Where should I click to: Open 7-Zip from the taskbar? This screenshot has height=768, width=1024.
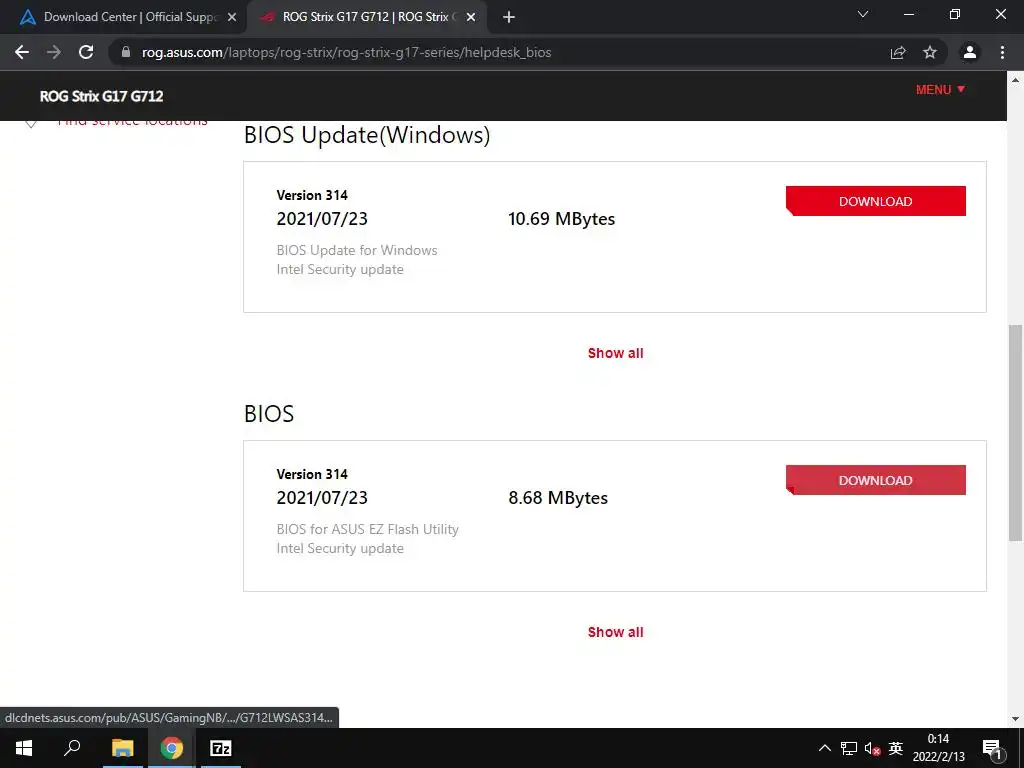pos(221,748)
